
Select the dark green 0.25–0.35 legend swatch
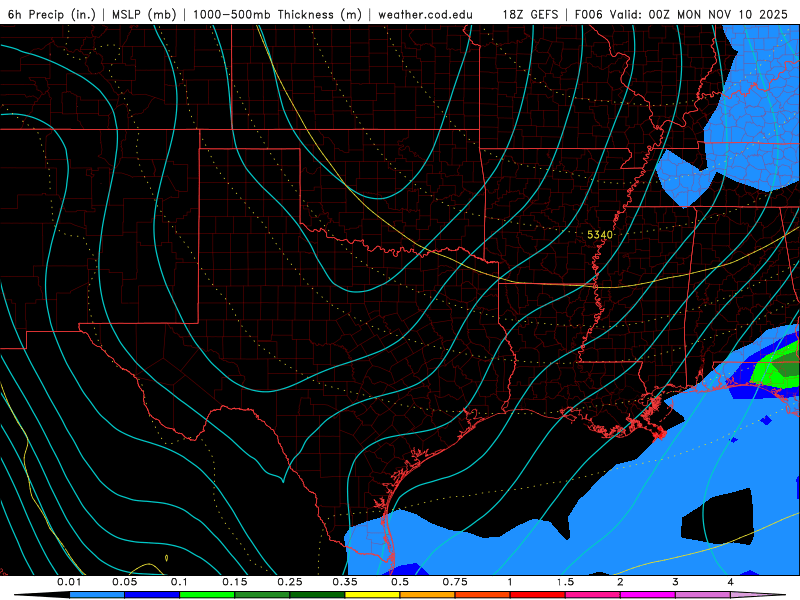click(x=317, y=595)
